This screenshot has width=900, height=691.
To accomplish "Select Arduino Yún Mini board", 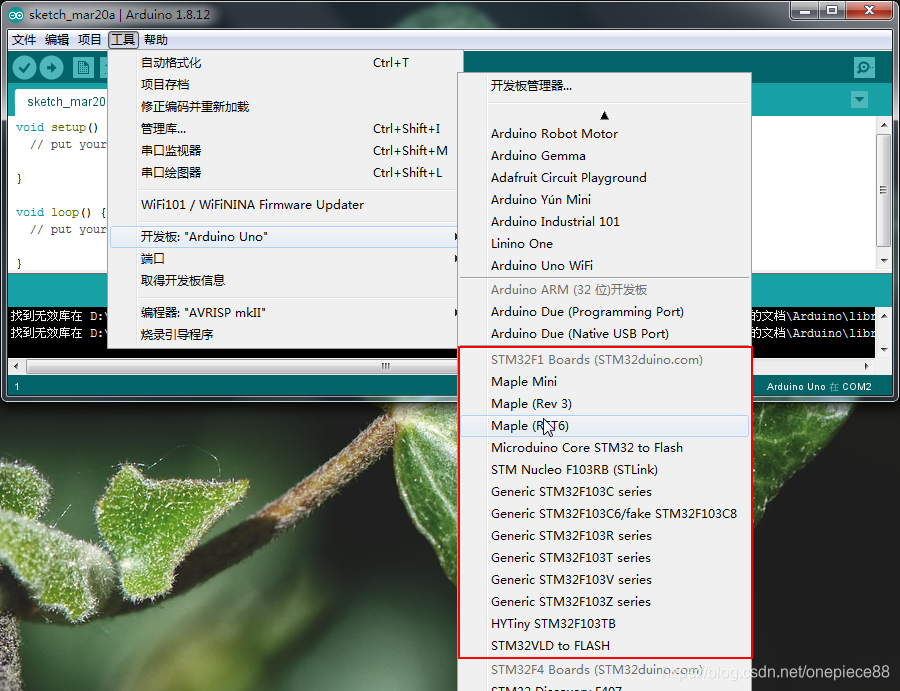I will tap(604, 199).
